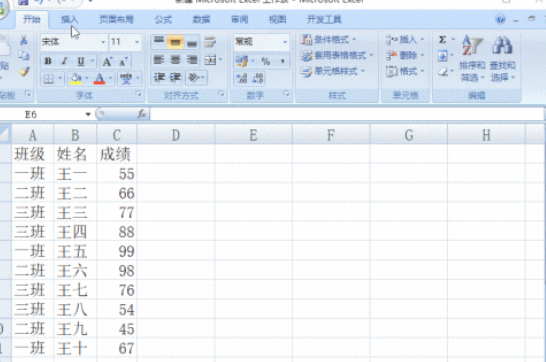546x362 pixels.
Task: Decrease decimal places icon
Action: pyautogui.click(x=258, y=78)
